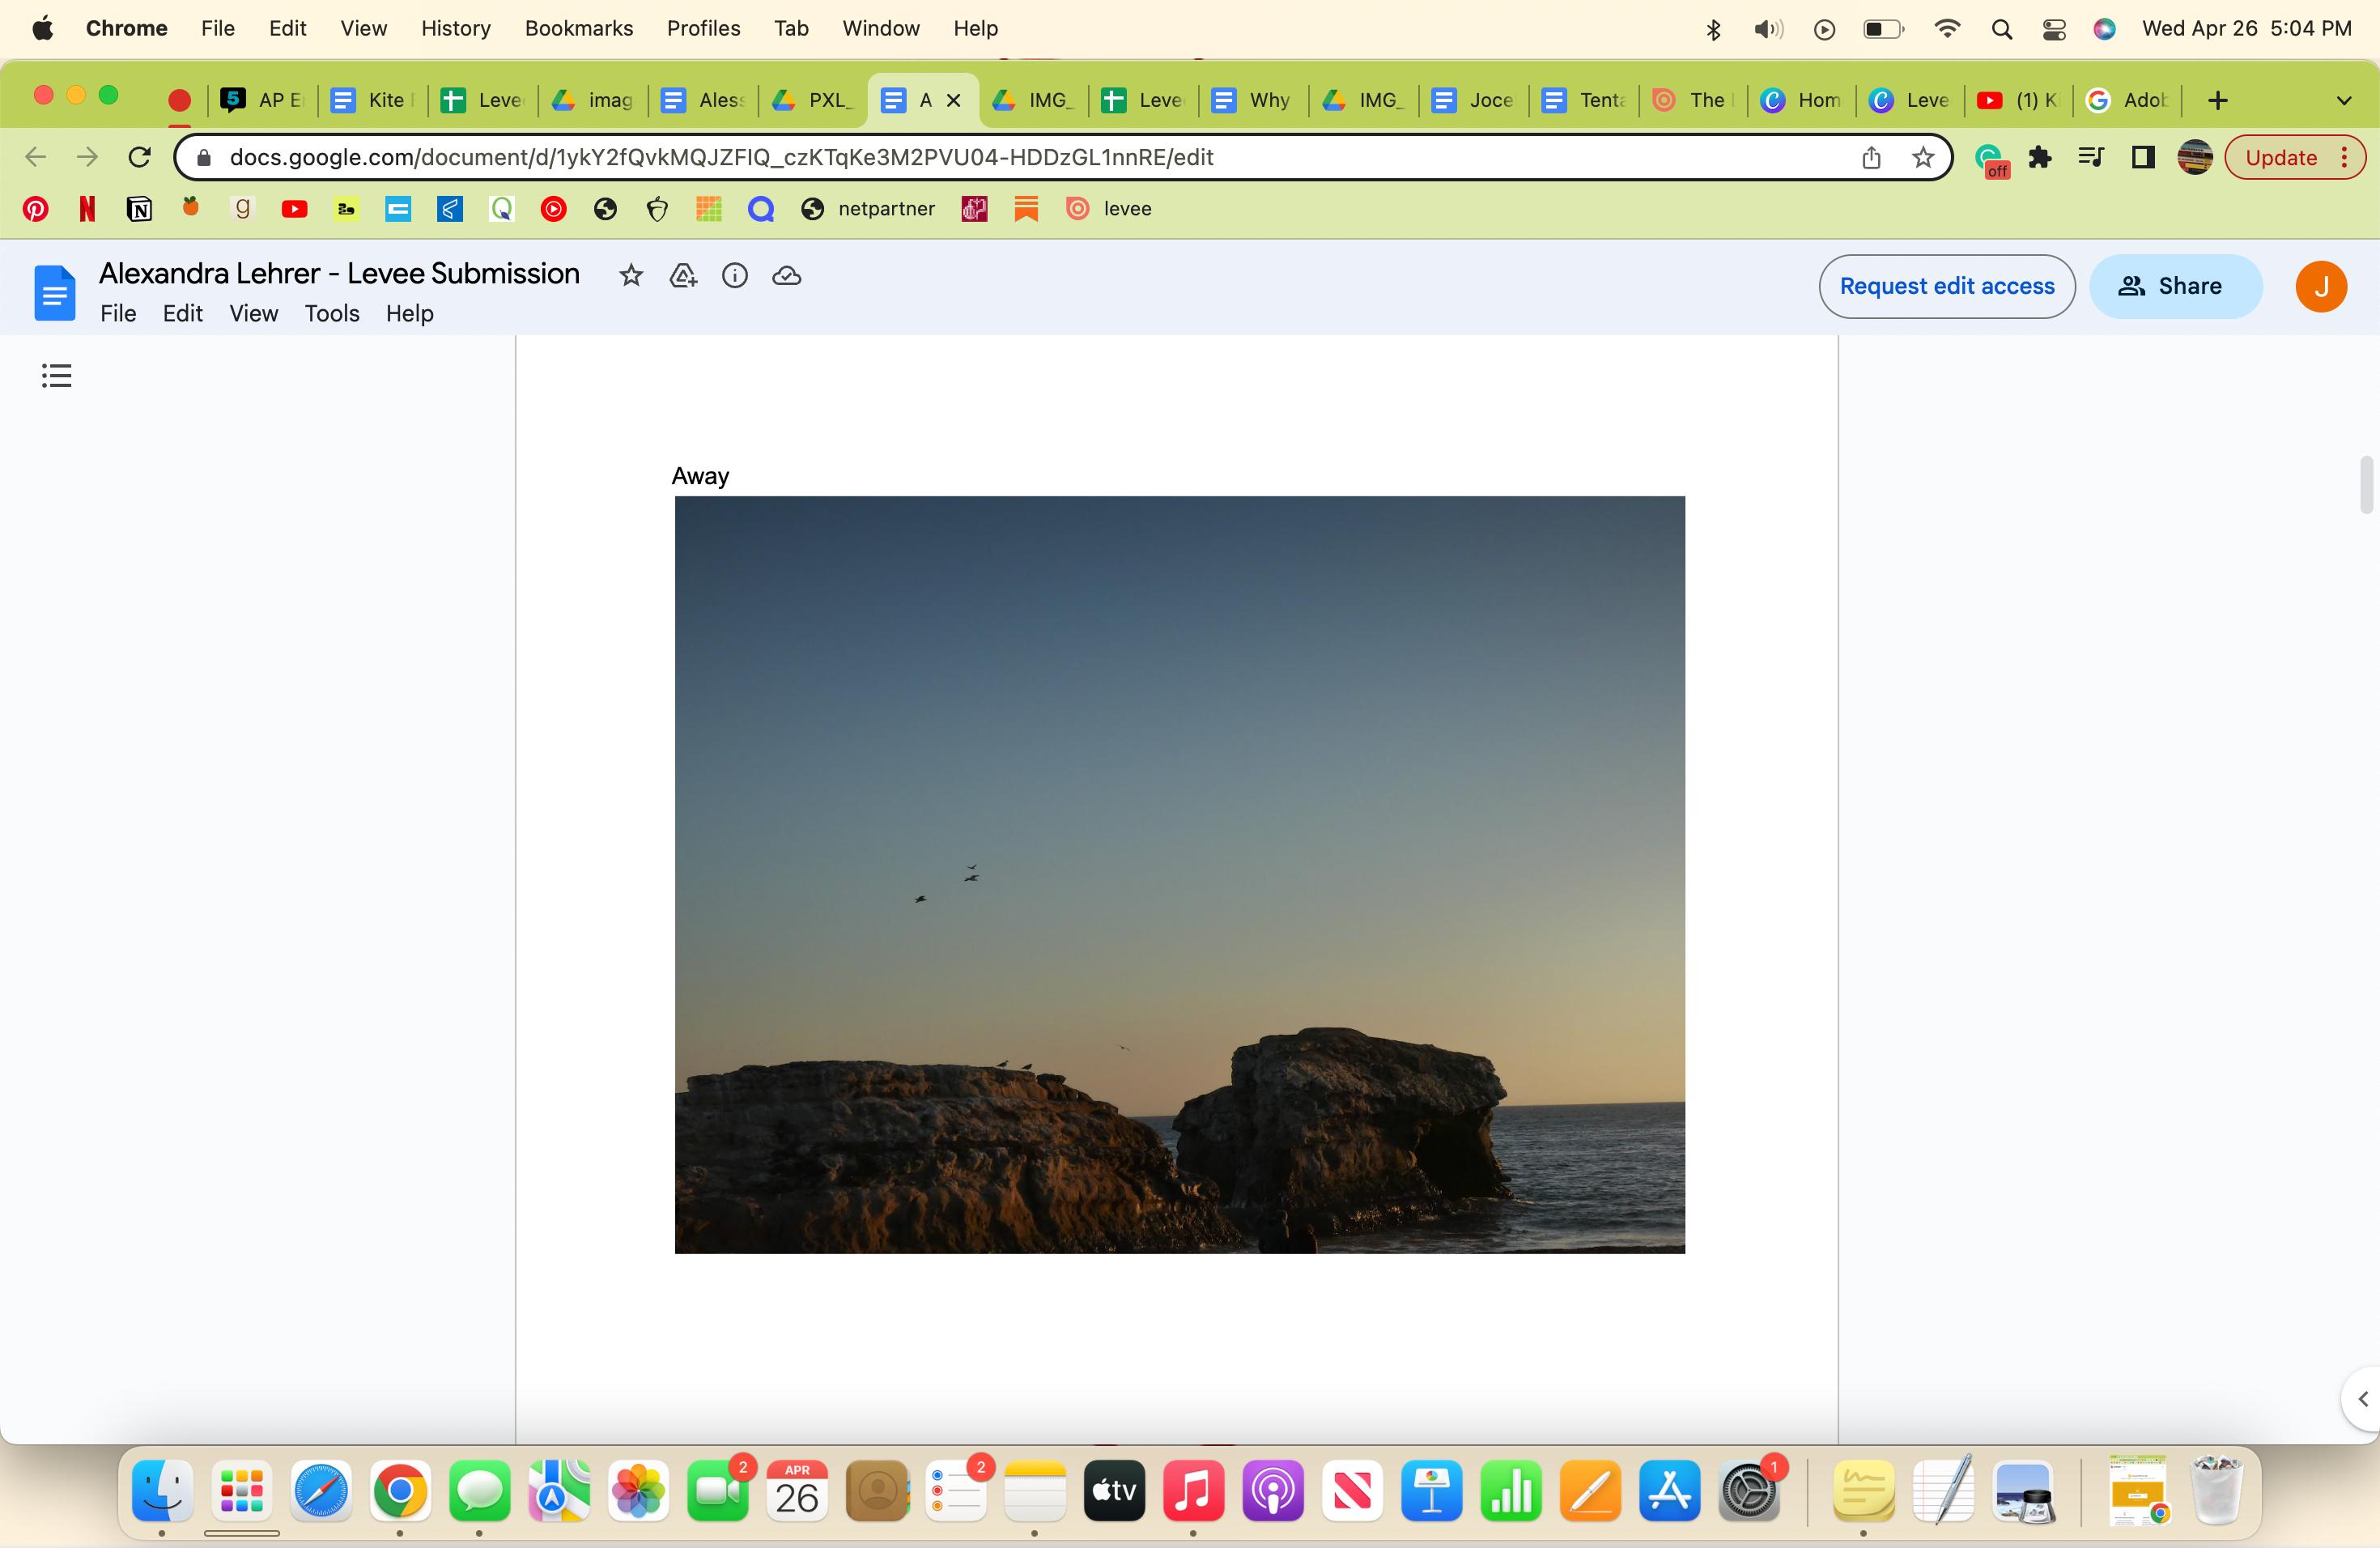The image size is (2380, 1548).
Task: Show the document outline panel
Action: click(x=57, y=376)
